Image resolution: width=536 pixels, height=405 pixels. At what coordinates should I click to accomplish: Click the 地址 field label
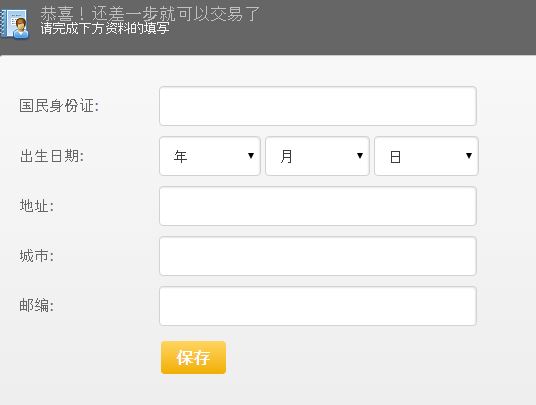click(x=37, y=206)
